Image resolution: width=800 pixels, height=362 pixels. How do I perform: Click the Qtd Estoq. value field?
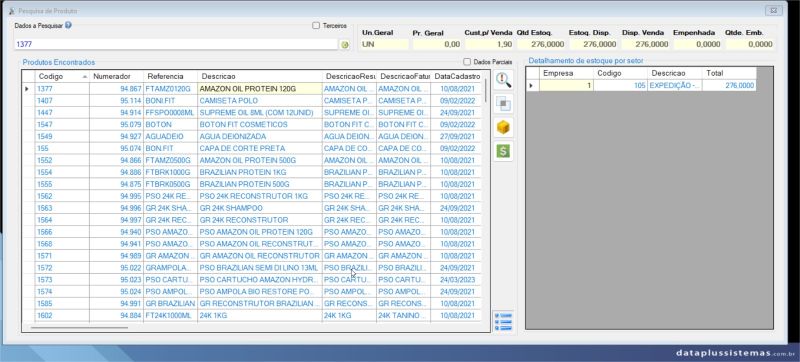click(541, 44)
